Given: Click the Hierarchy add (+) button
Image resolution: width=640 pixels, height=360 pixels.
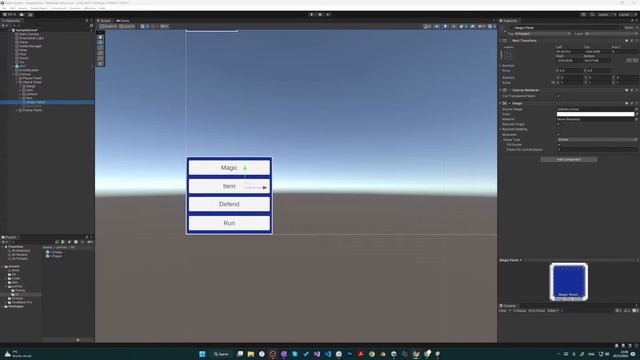Looking at the screenshot, I should pos(3,25).
